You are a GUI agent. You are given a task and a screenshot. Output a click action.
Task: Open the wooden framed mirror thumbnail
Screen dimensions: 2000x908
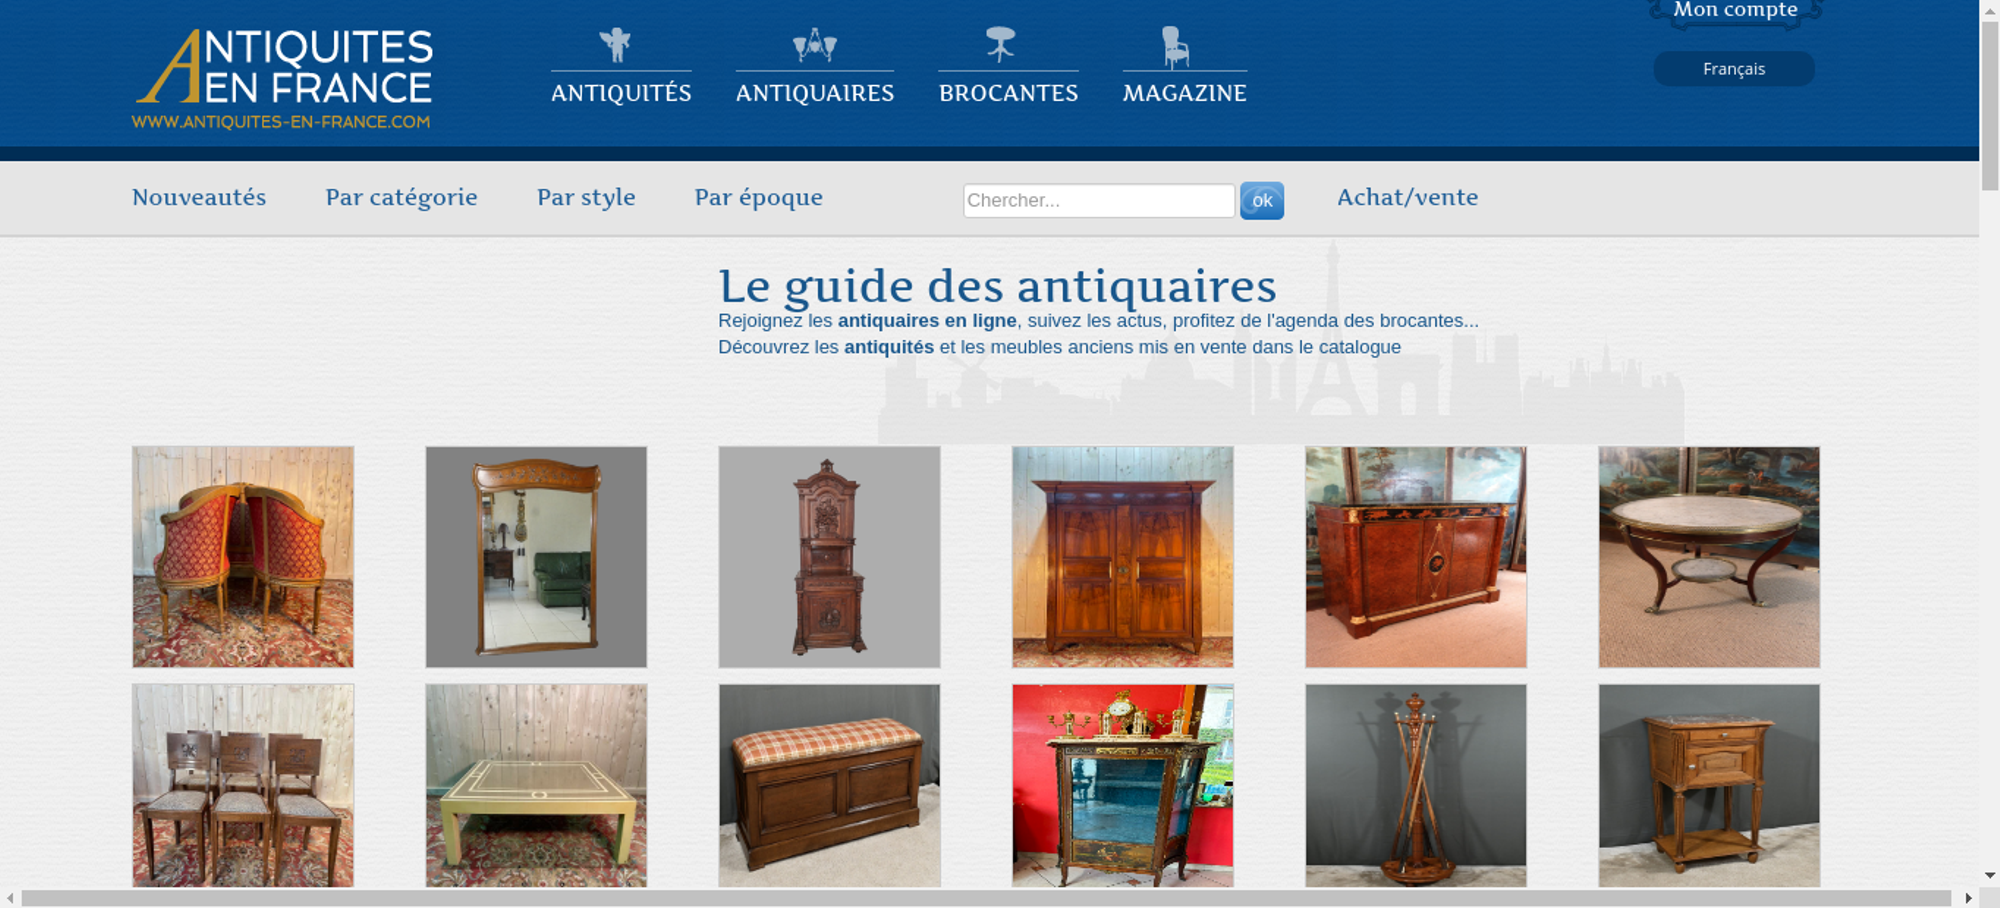pyautogui.click(x=536, y=557)
